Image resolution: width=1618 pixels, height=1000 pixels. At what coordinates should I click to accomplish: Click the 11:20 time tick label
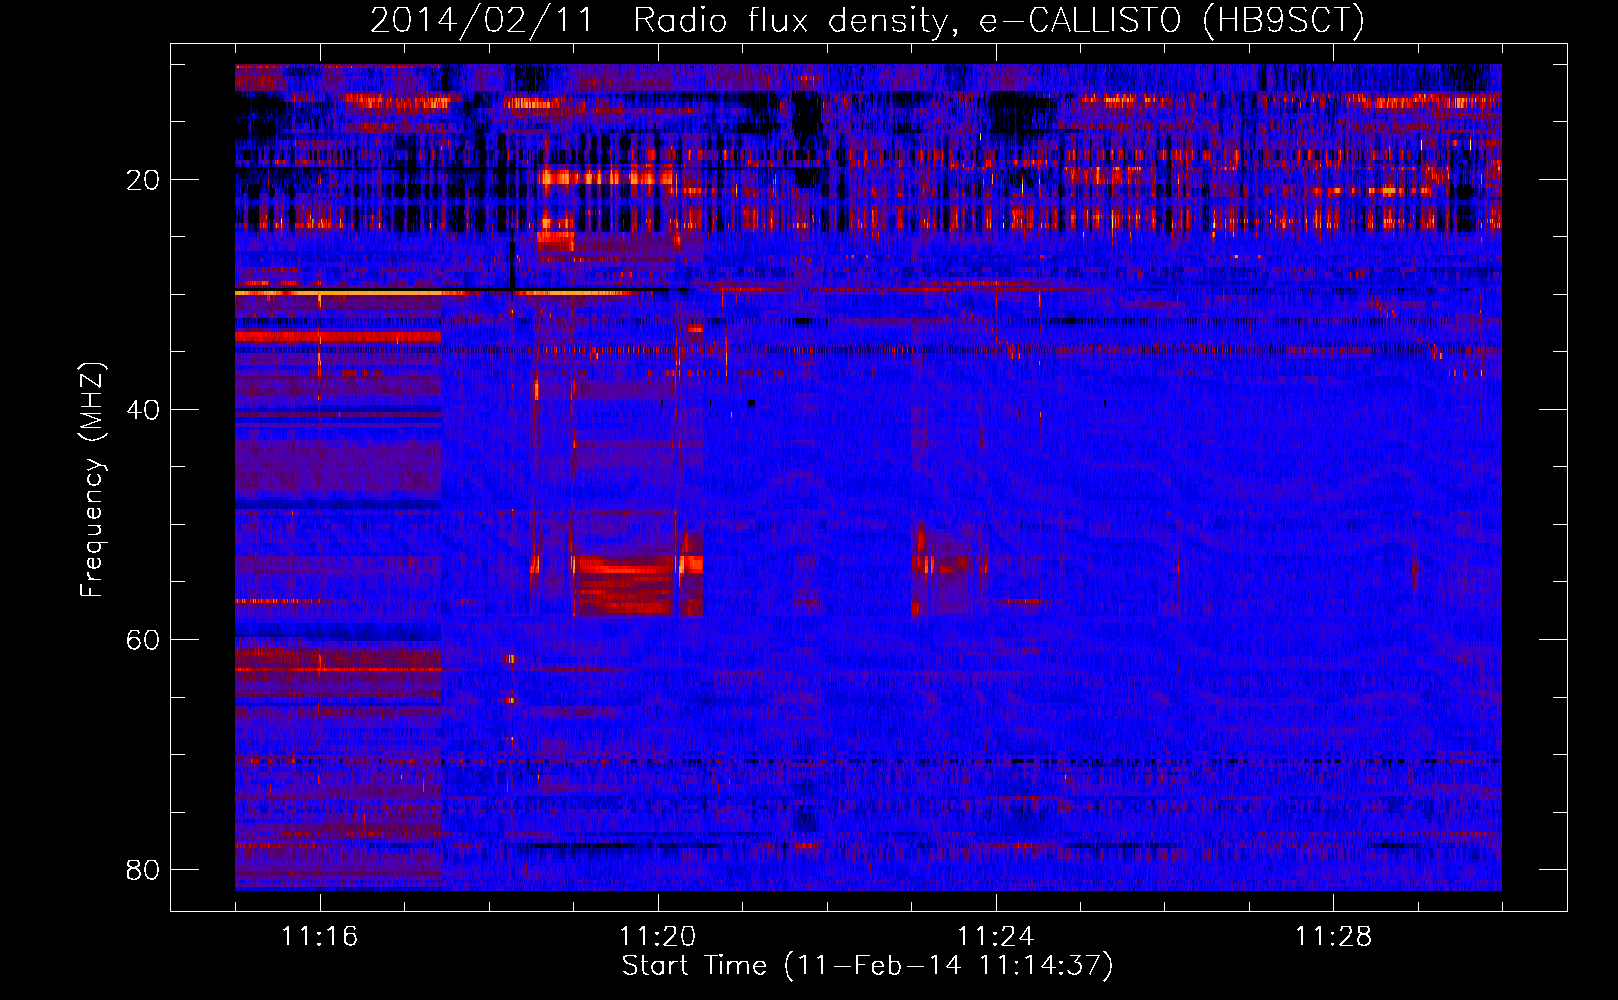(657, 937)
